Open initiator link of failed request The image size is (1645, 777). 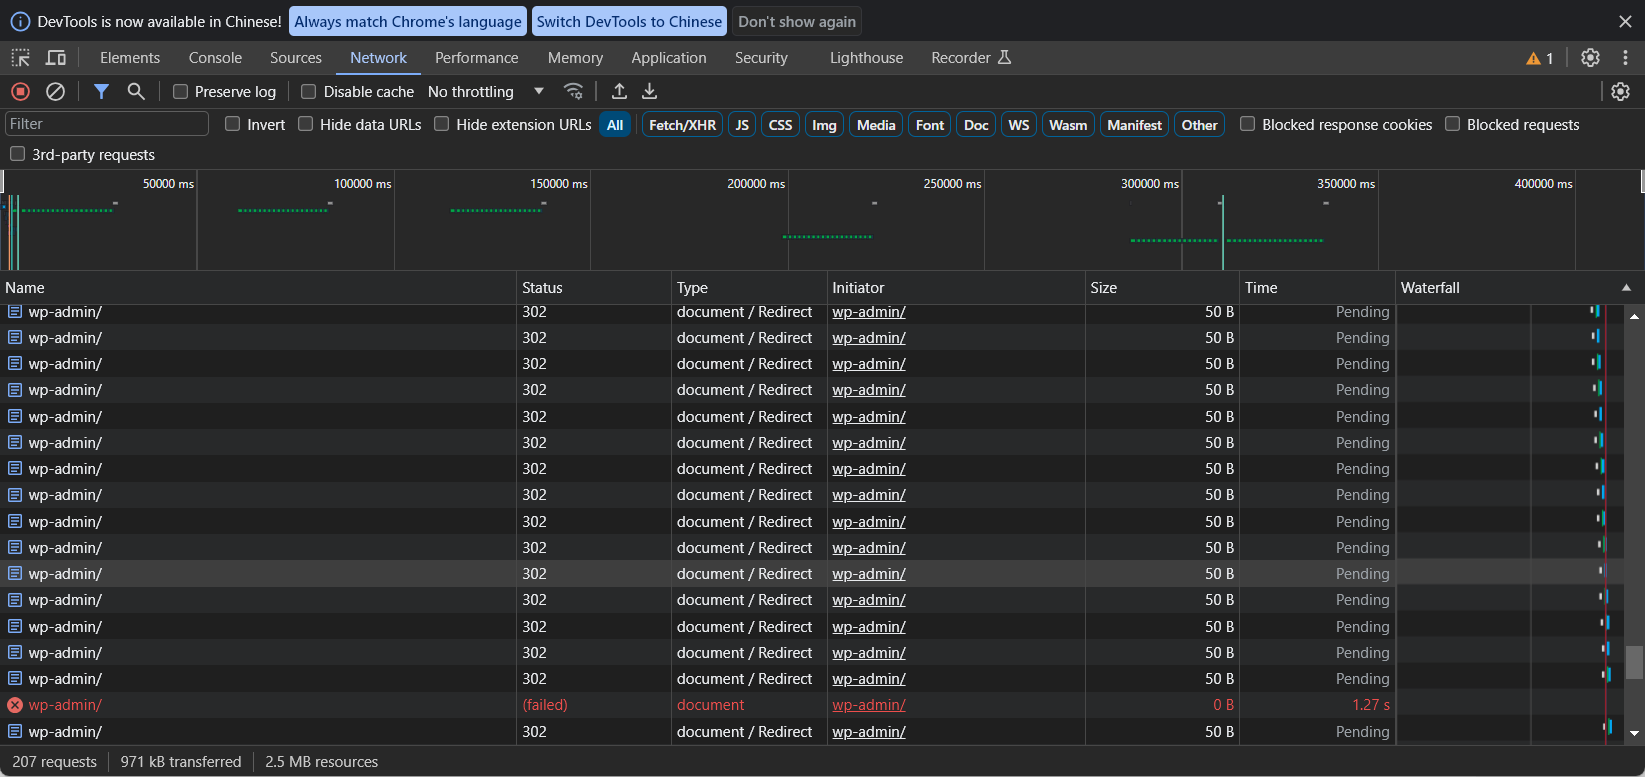(x=869, y=705)
